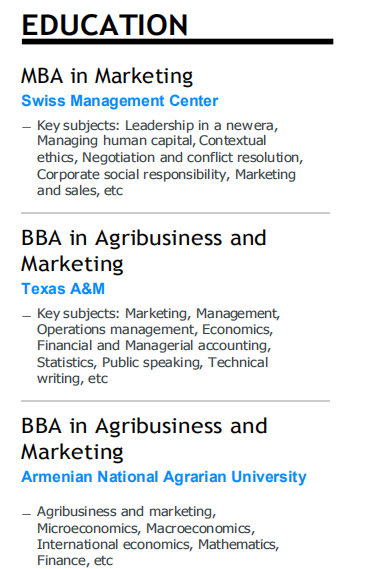Click the dash bullet before Leadership subjects
Image resolution: width=387 pixels, height=569 pixels.
[x=26, y=127]
